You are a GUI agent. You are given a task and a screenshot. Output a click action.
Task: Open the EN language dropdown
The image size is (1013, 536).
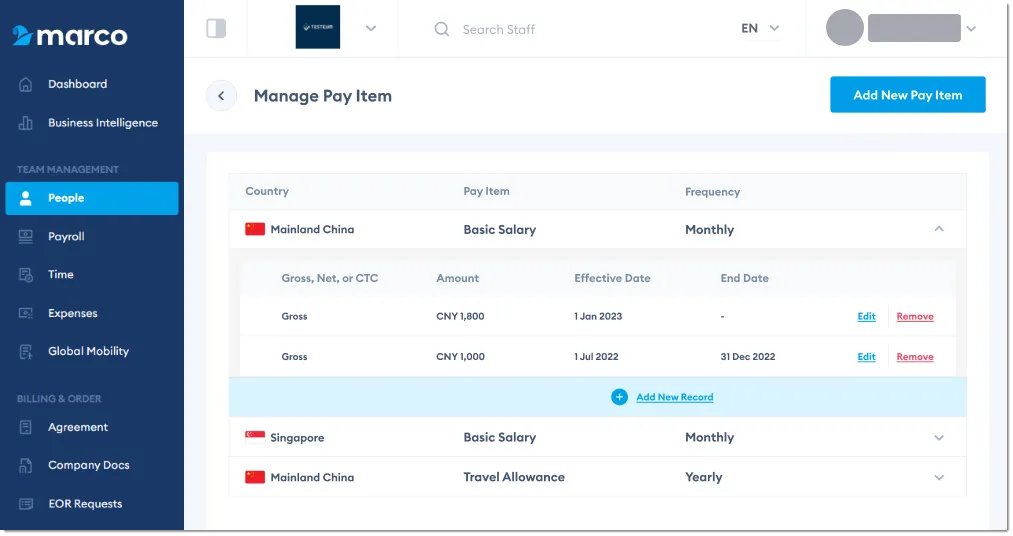pos(760,28)
